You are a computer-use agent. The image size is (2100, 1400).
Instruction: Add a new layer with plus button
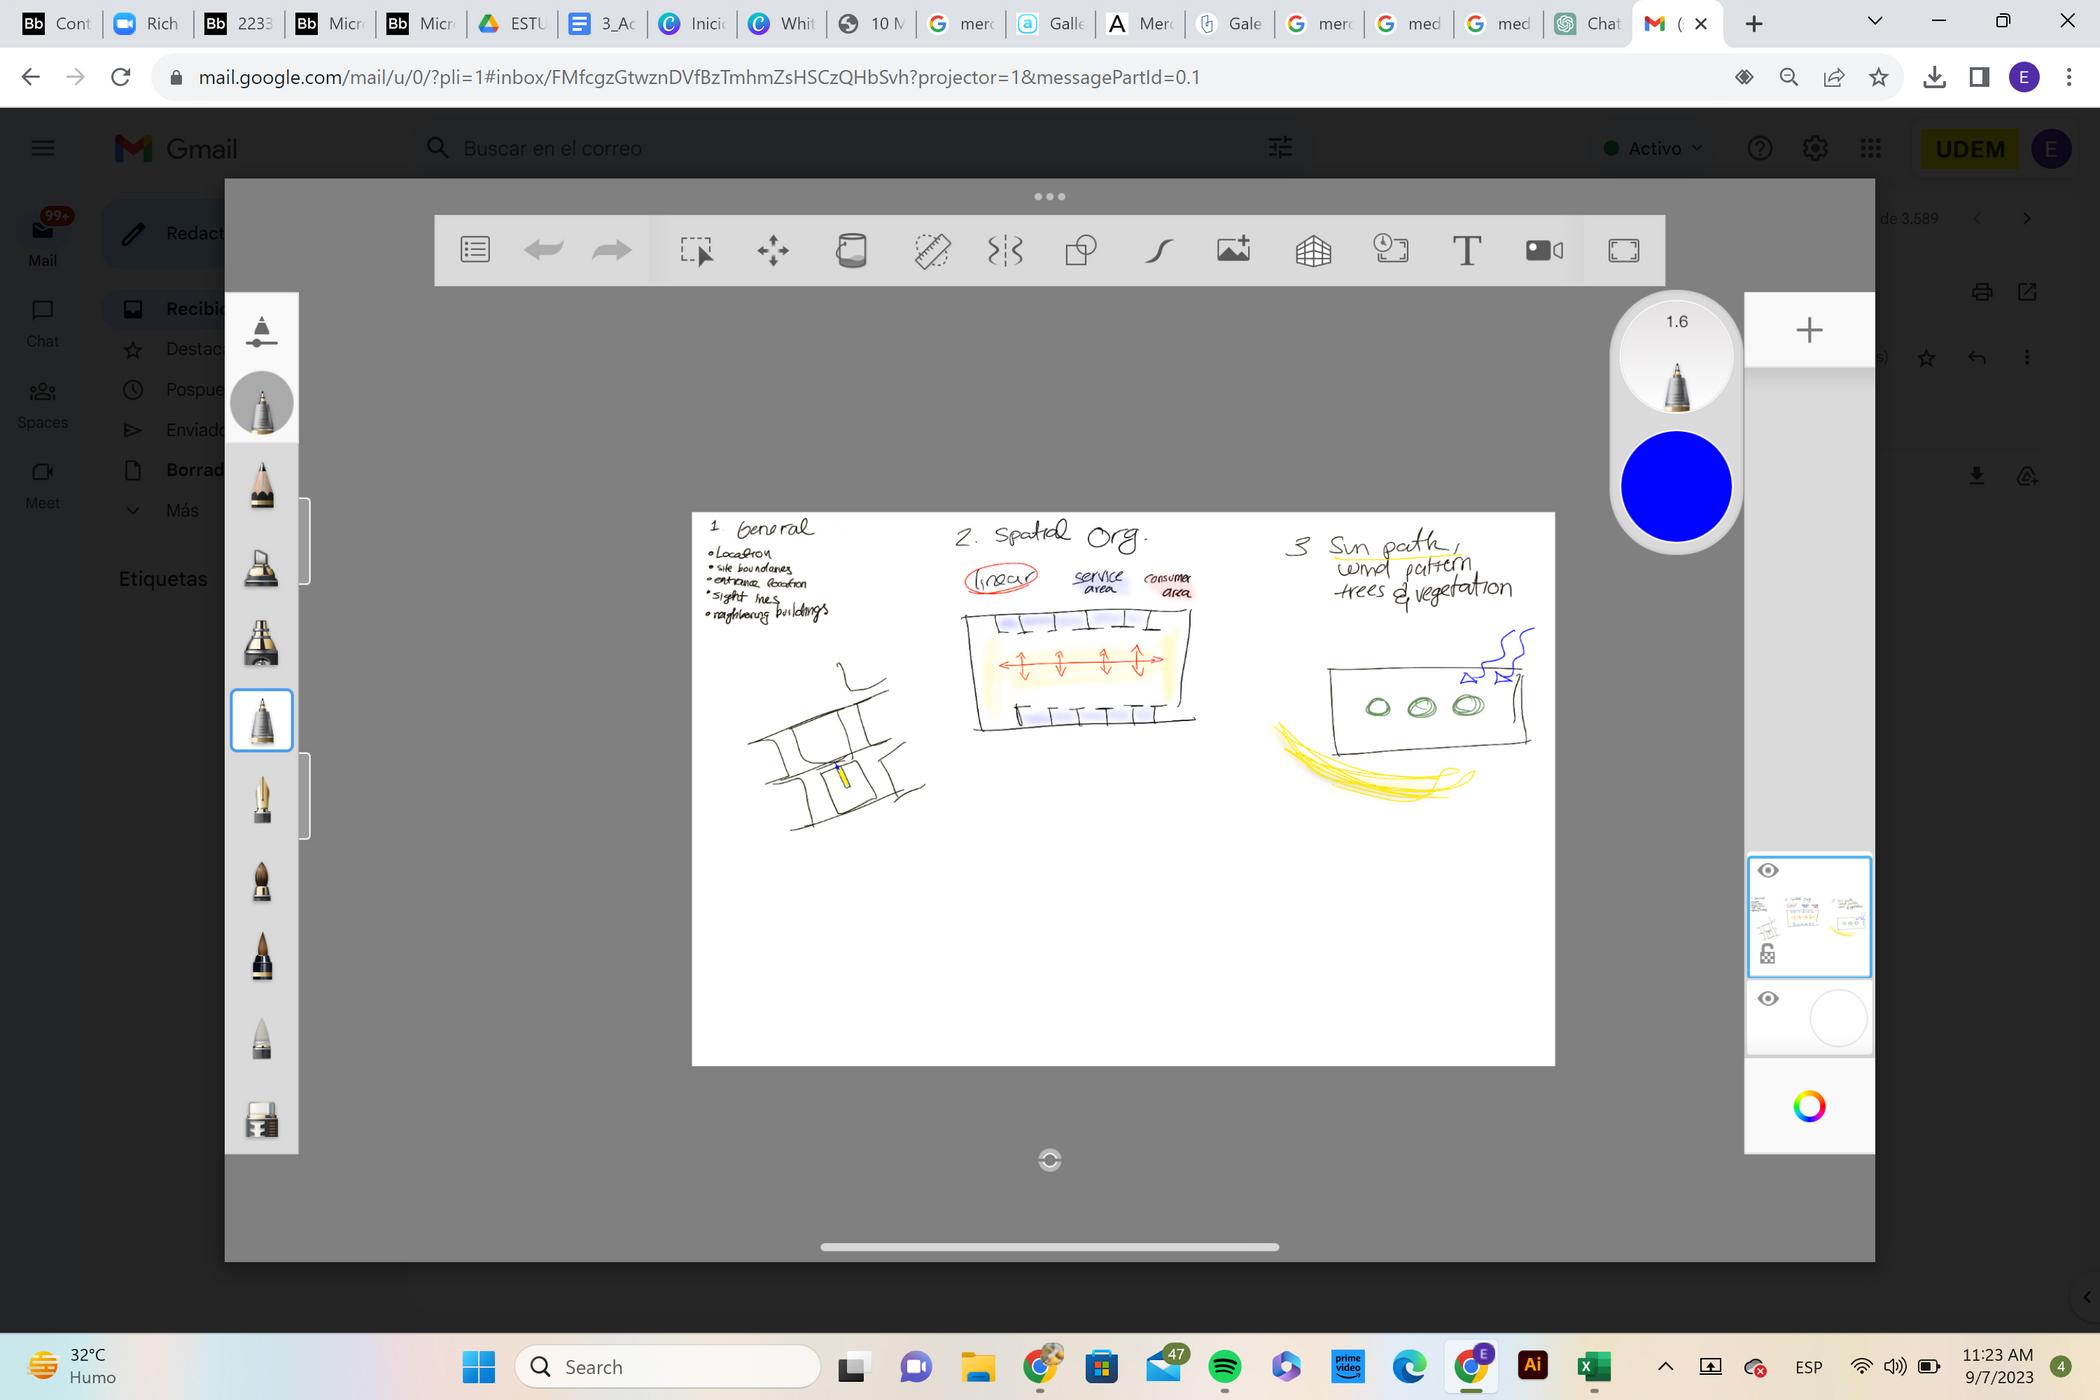(1808, 330)
